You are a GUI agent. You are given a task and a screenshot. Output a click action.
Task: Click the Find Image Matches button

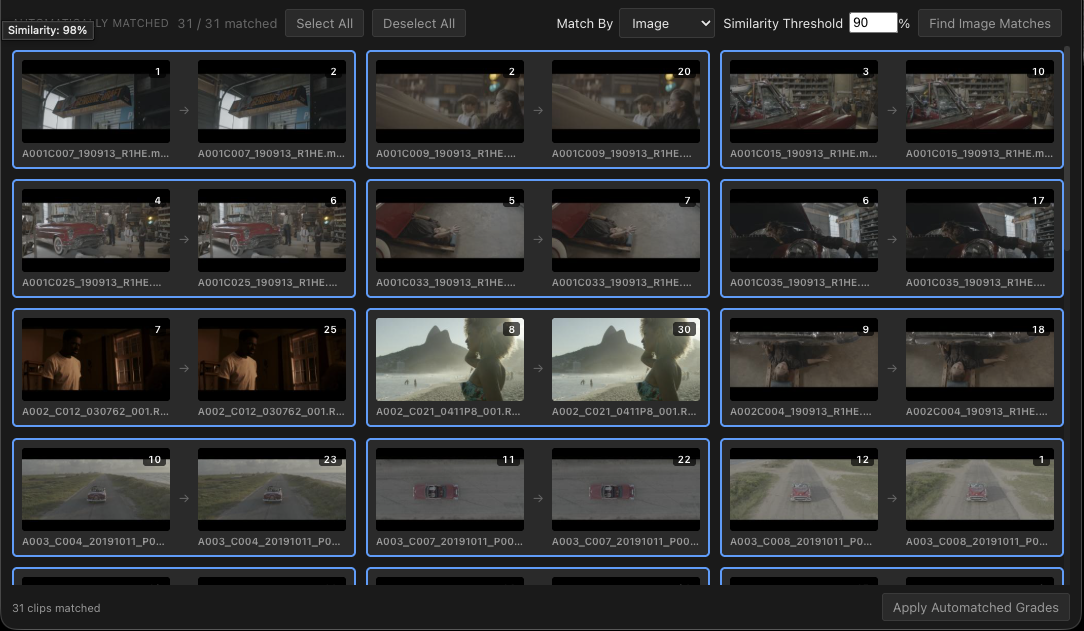click(989, 23)
